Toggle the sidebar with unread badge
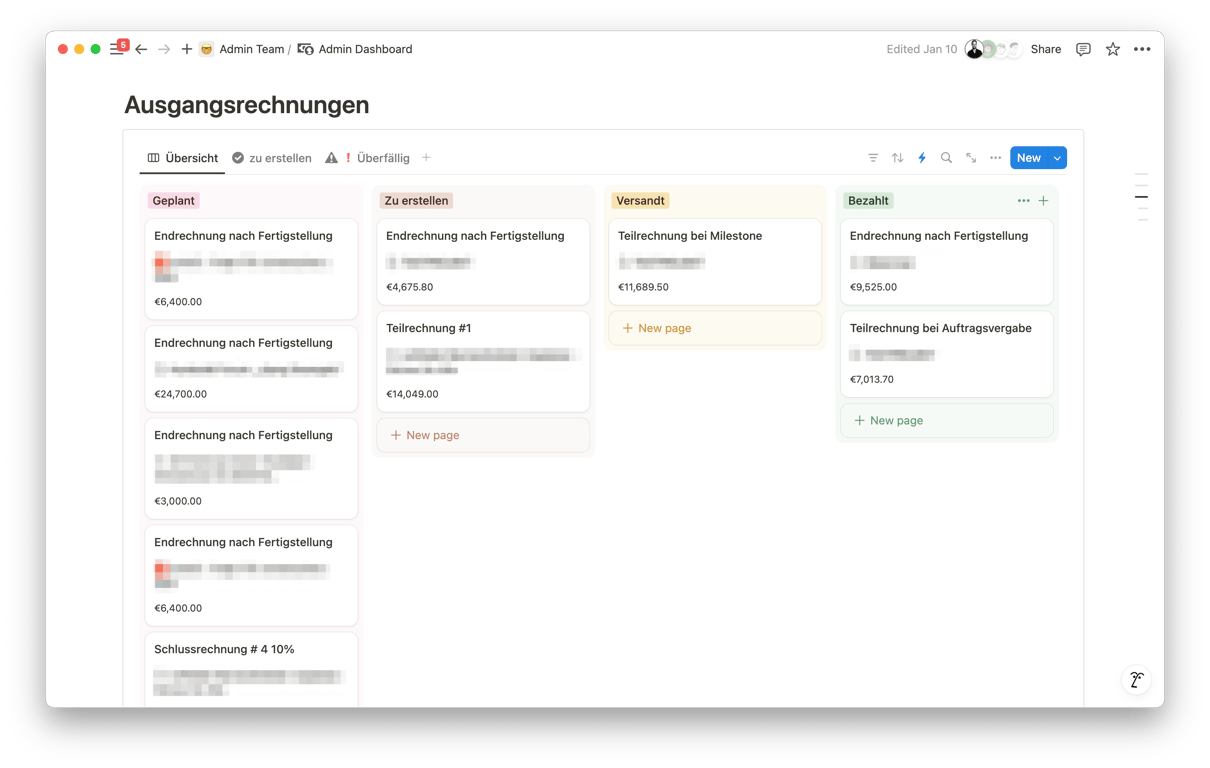The width and height of the screenshot is (1210, 768). tap(117, 48)
